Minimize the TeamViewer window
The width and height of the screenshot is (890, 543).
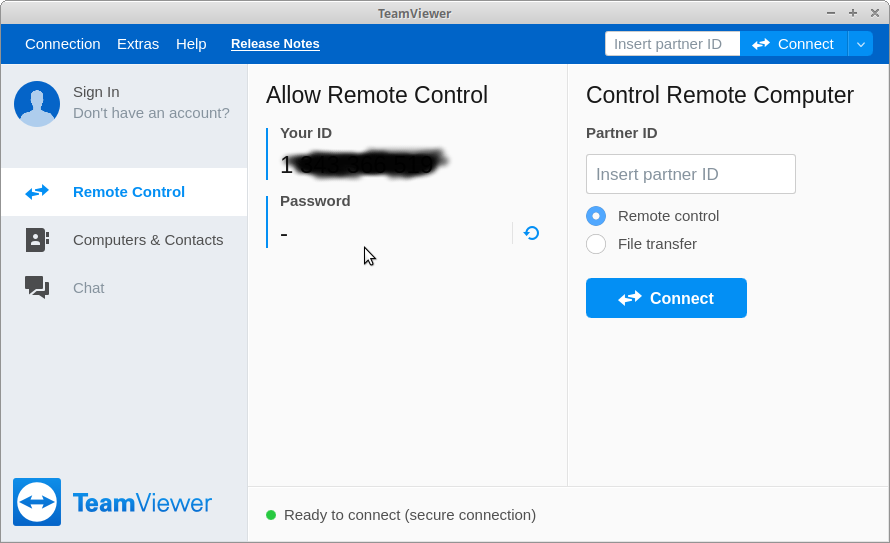[x=831, y=12]
